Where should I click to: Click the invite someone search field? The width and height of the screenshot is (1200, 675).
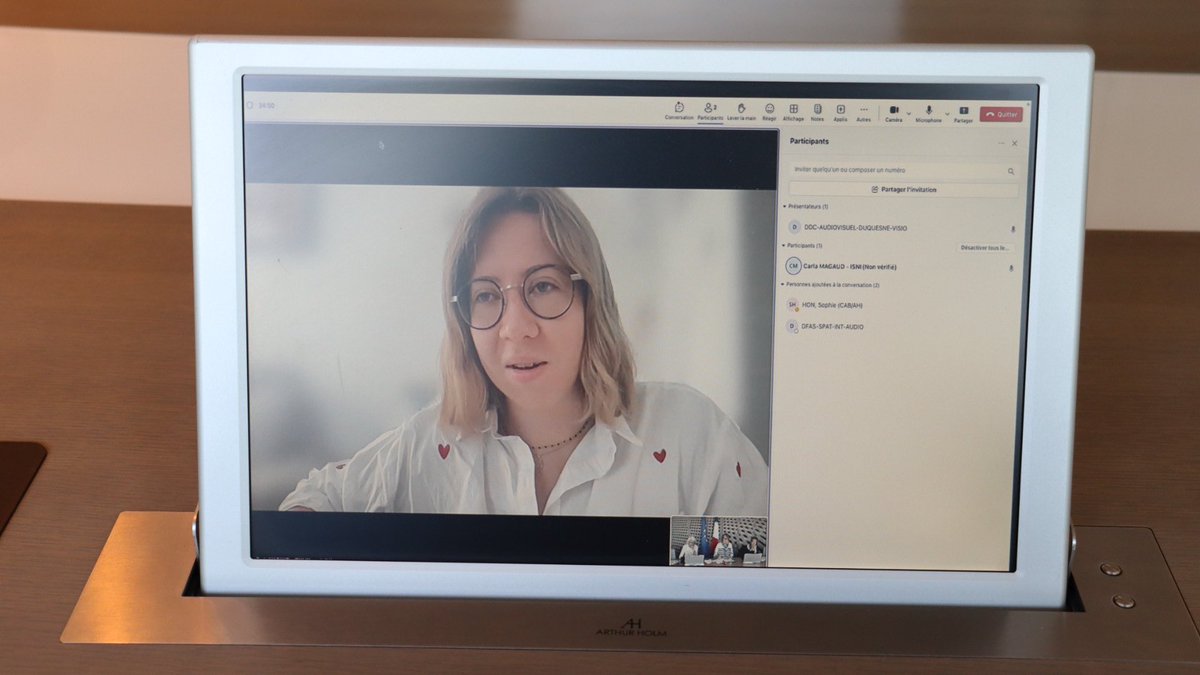pyautogui.click(x=903, y=170)
